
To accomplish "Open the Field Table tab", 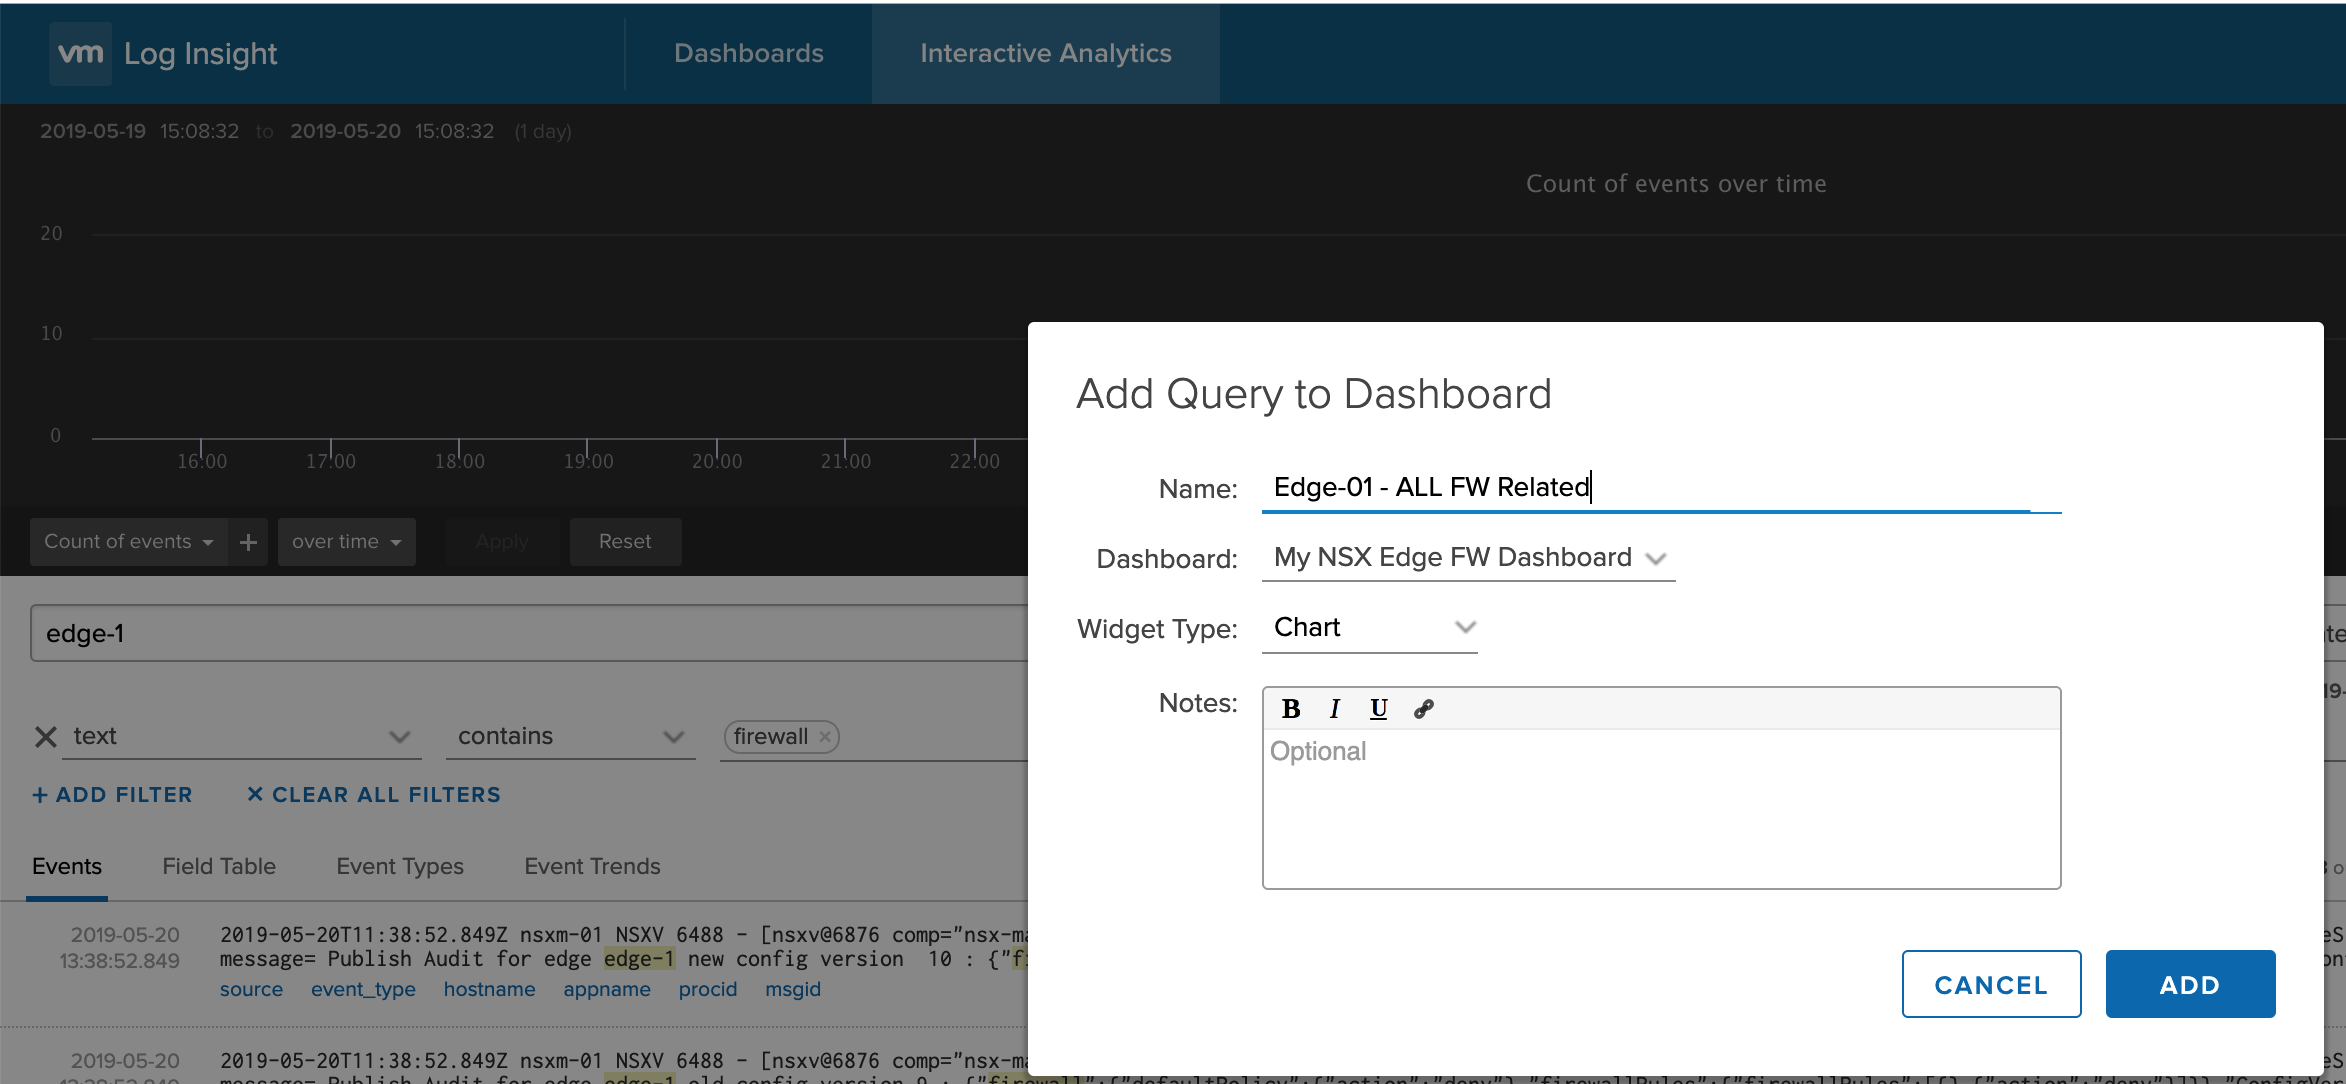I will (x=219, y=866).
